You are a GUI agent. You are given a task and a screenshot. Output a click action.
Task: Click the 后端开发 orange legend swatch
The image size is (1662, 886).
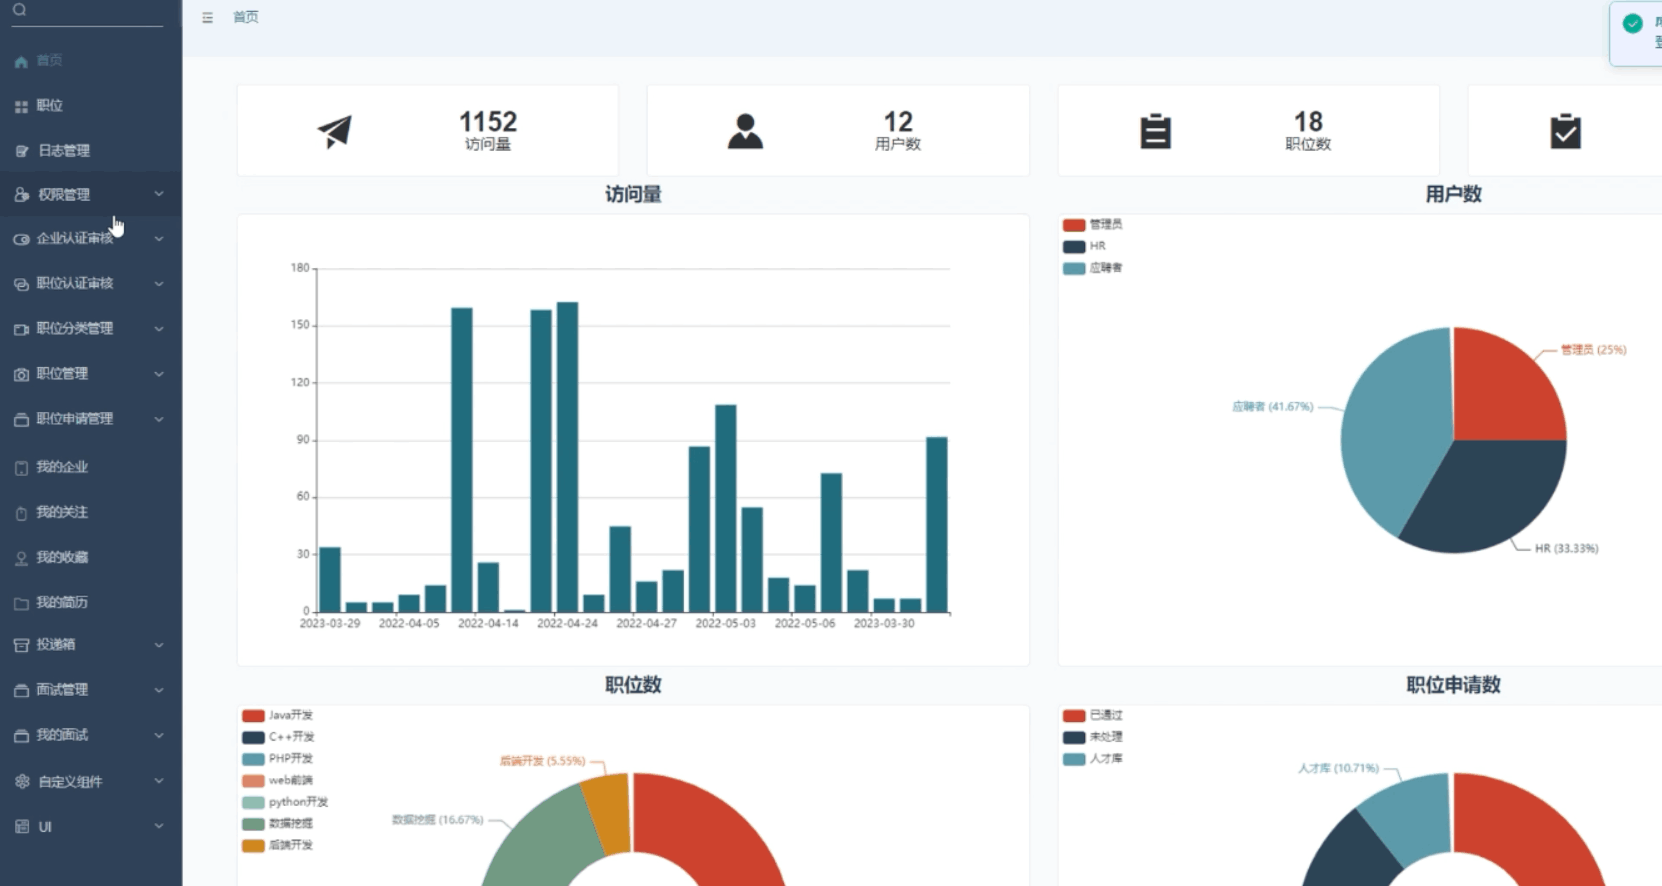[x=253, y=846]
